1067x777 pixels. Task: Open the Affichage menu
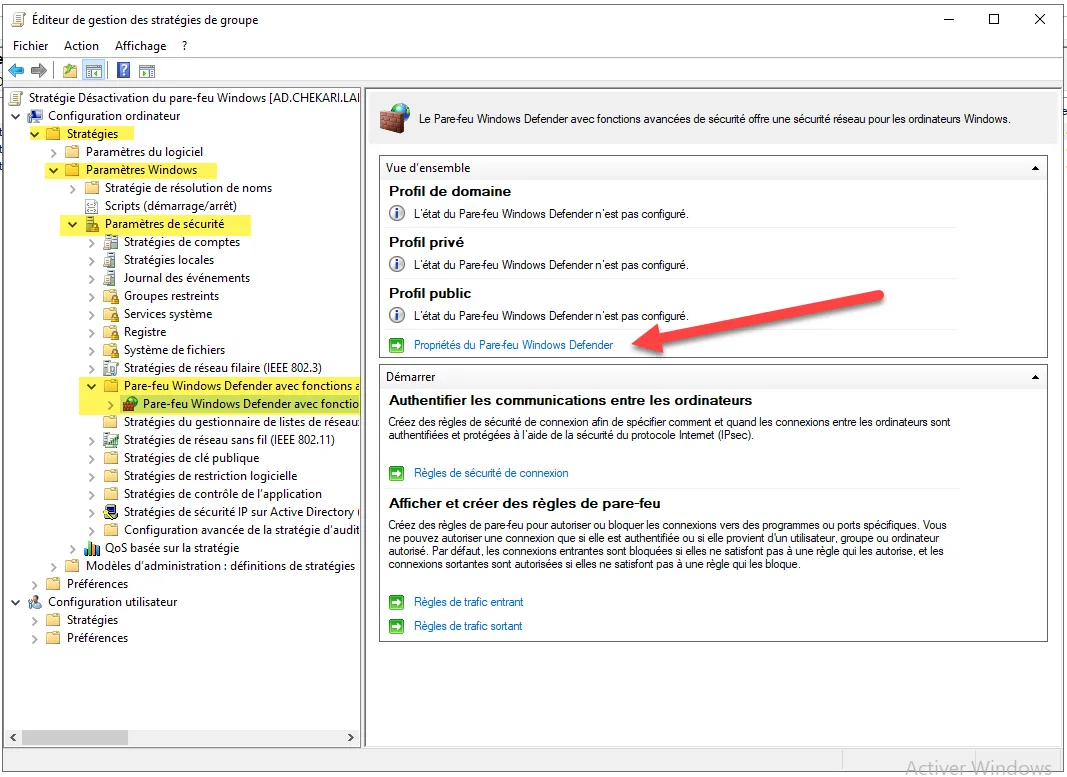(140, 46)
